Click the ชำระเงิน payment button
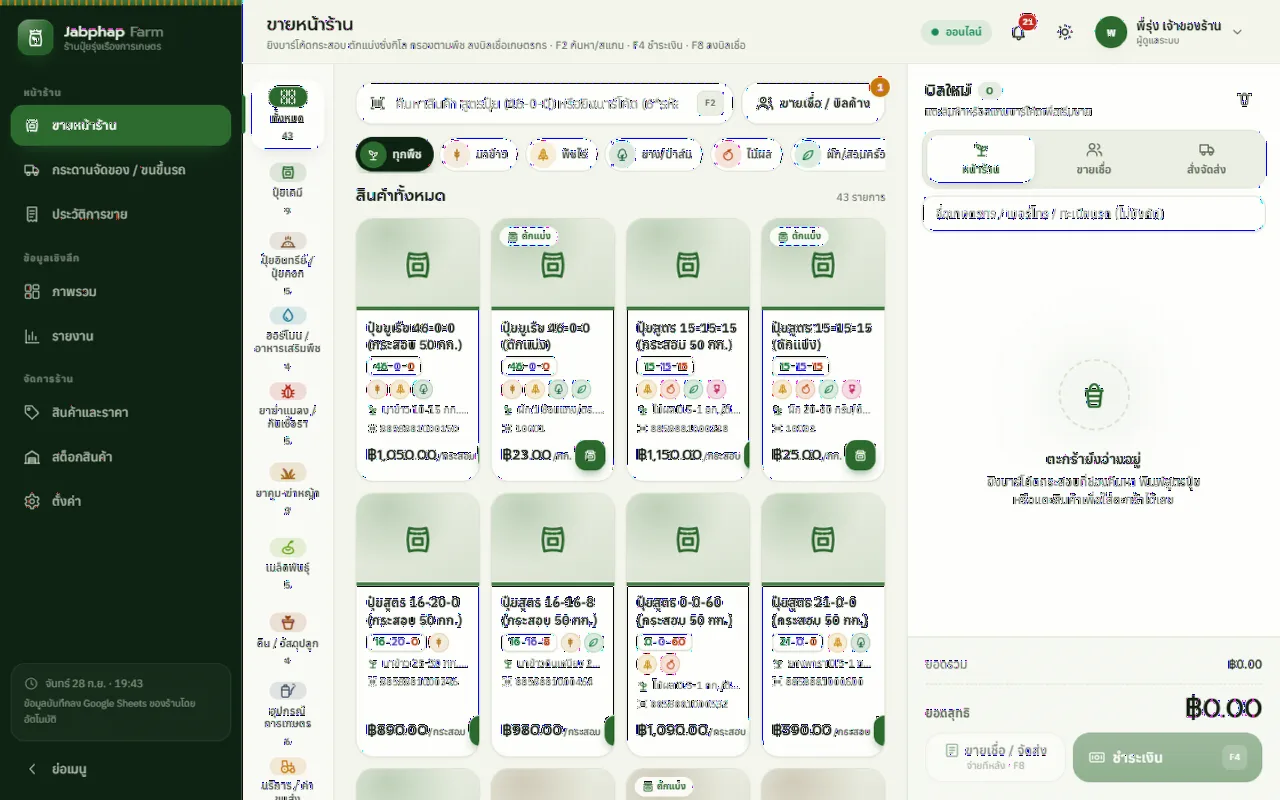The height and width of the screenshot is (800, 1280). (x=1167, y=758)
